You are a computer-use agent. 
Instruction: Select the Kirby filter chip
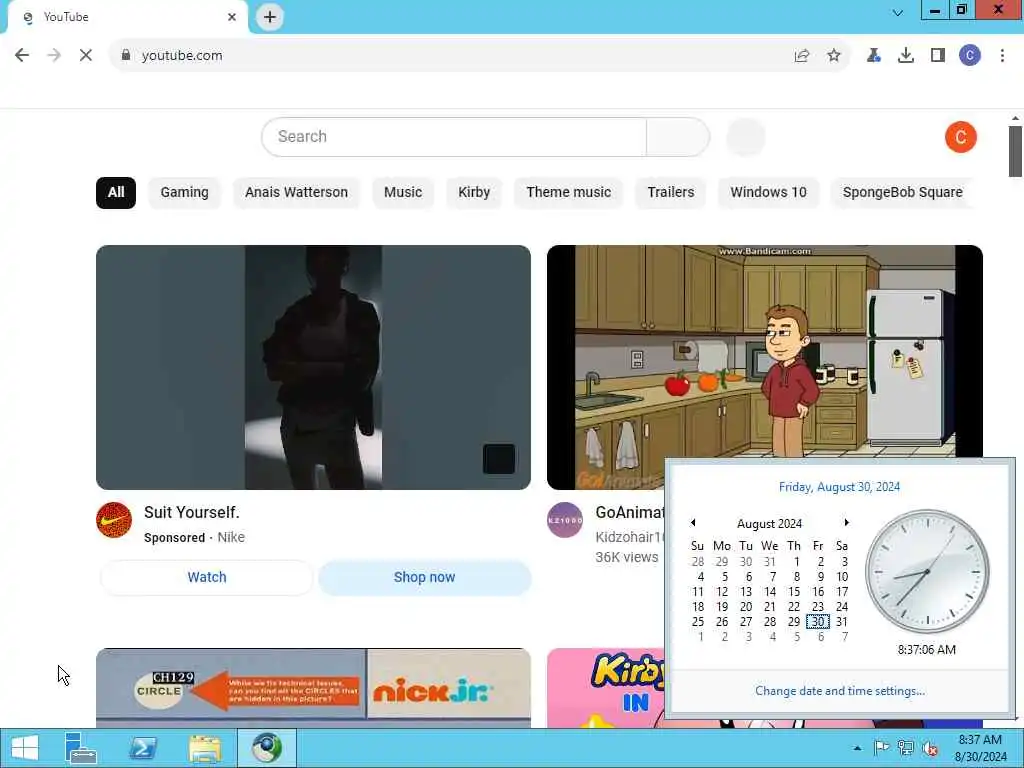pos(474,193)
